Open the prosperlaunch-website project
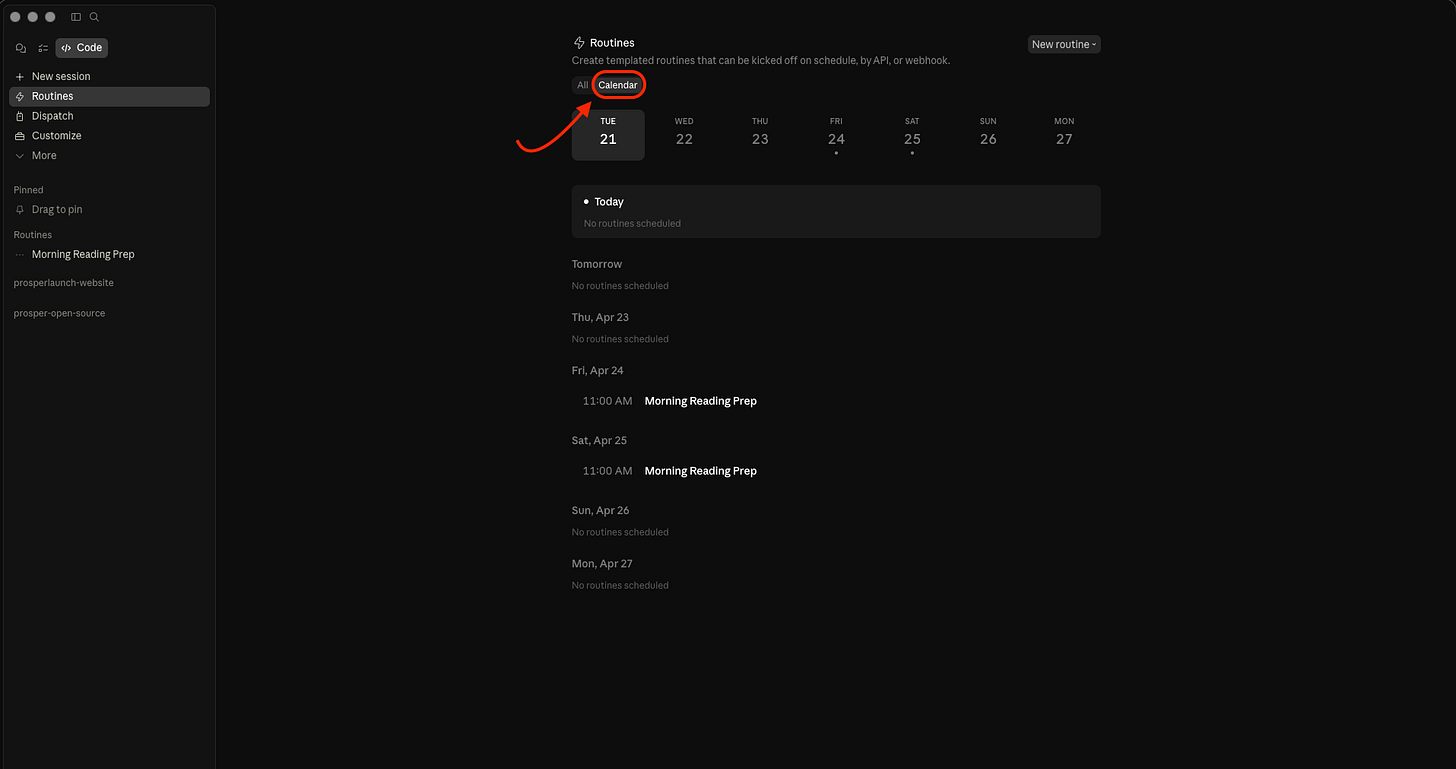 point(64,283)
